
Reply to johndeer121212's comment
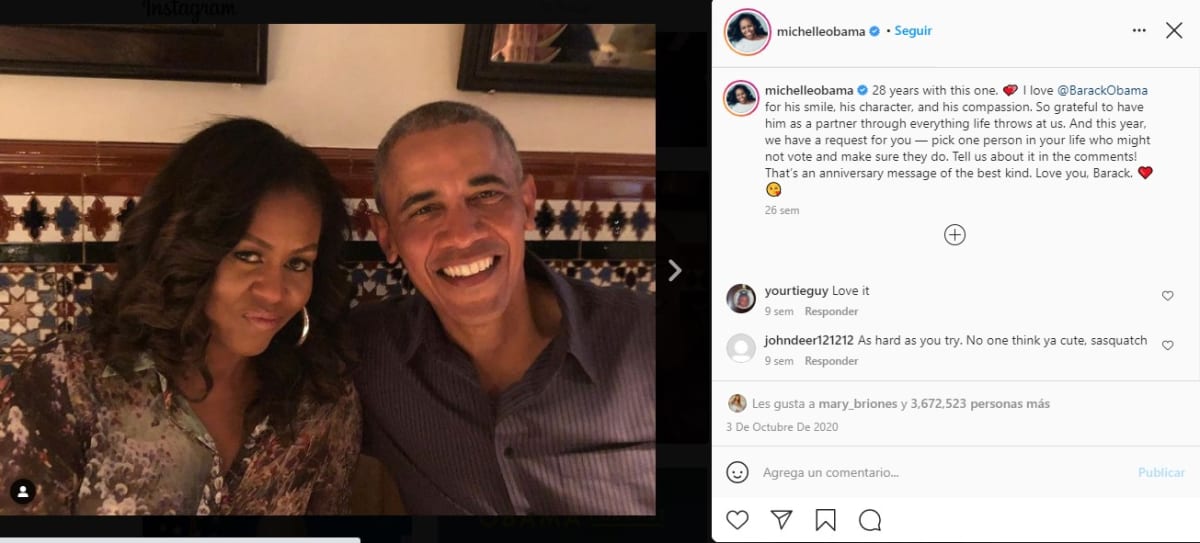[x=831, y=361]
